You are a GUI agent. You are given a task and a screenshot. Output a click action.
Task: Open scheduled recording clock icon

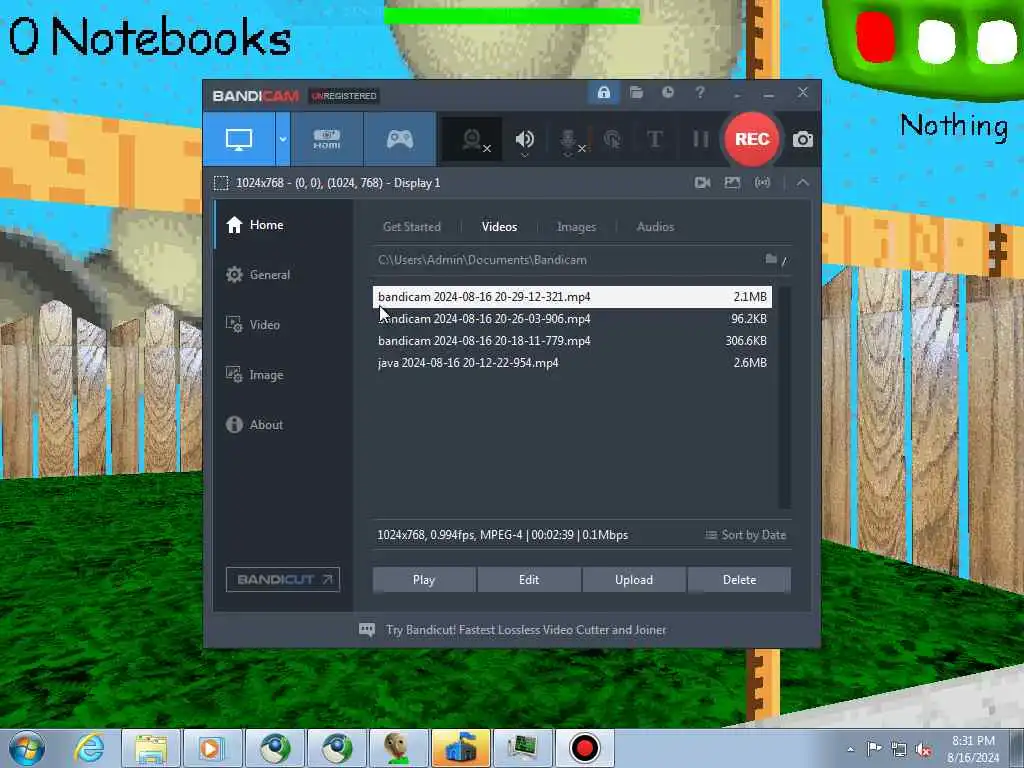667,93
